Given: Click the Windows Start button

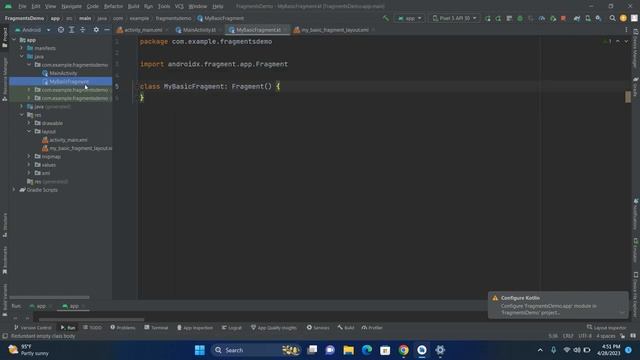Looking at the screenshot, I should [x=200, y=350].
